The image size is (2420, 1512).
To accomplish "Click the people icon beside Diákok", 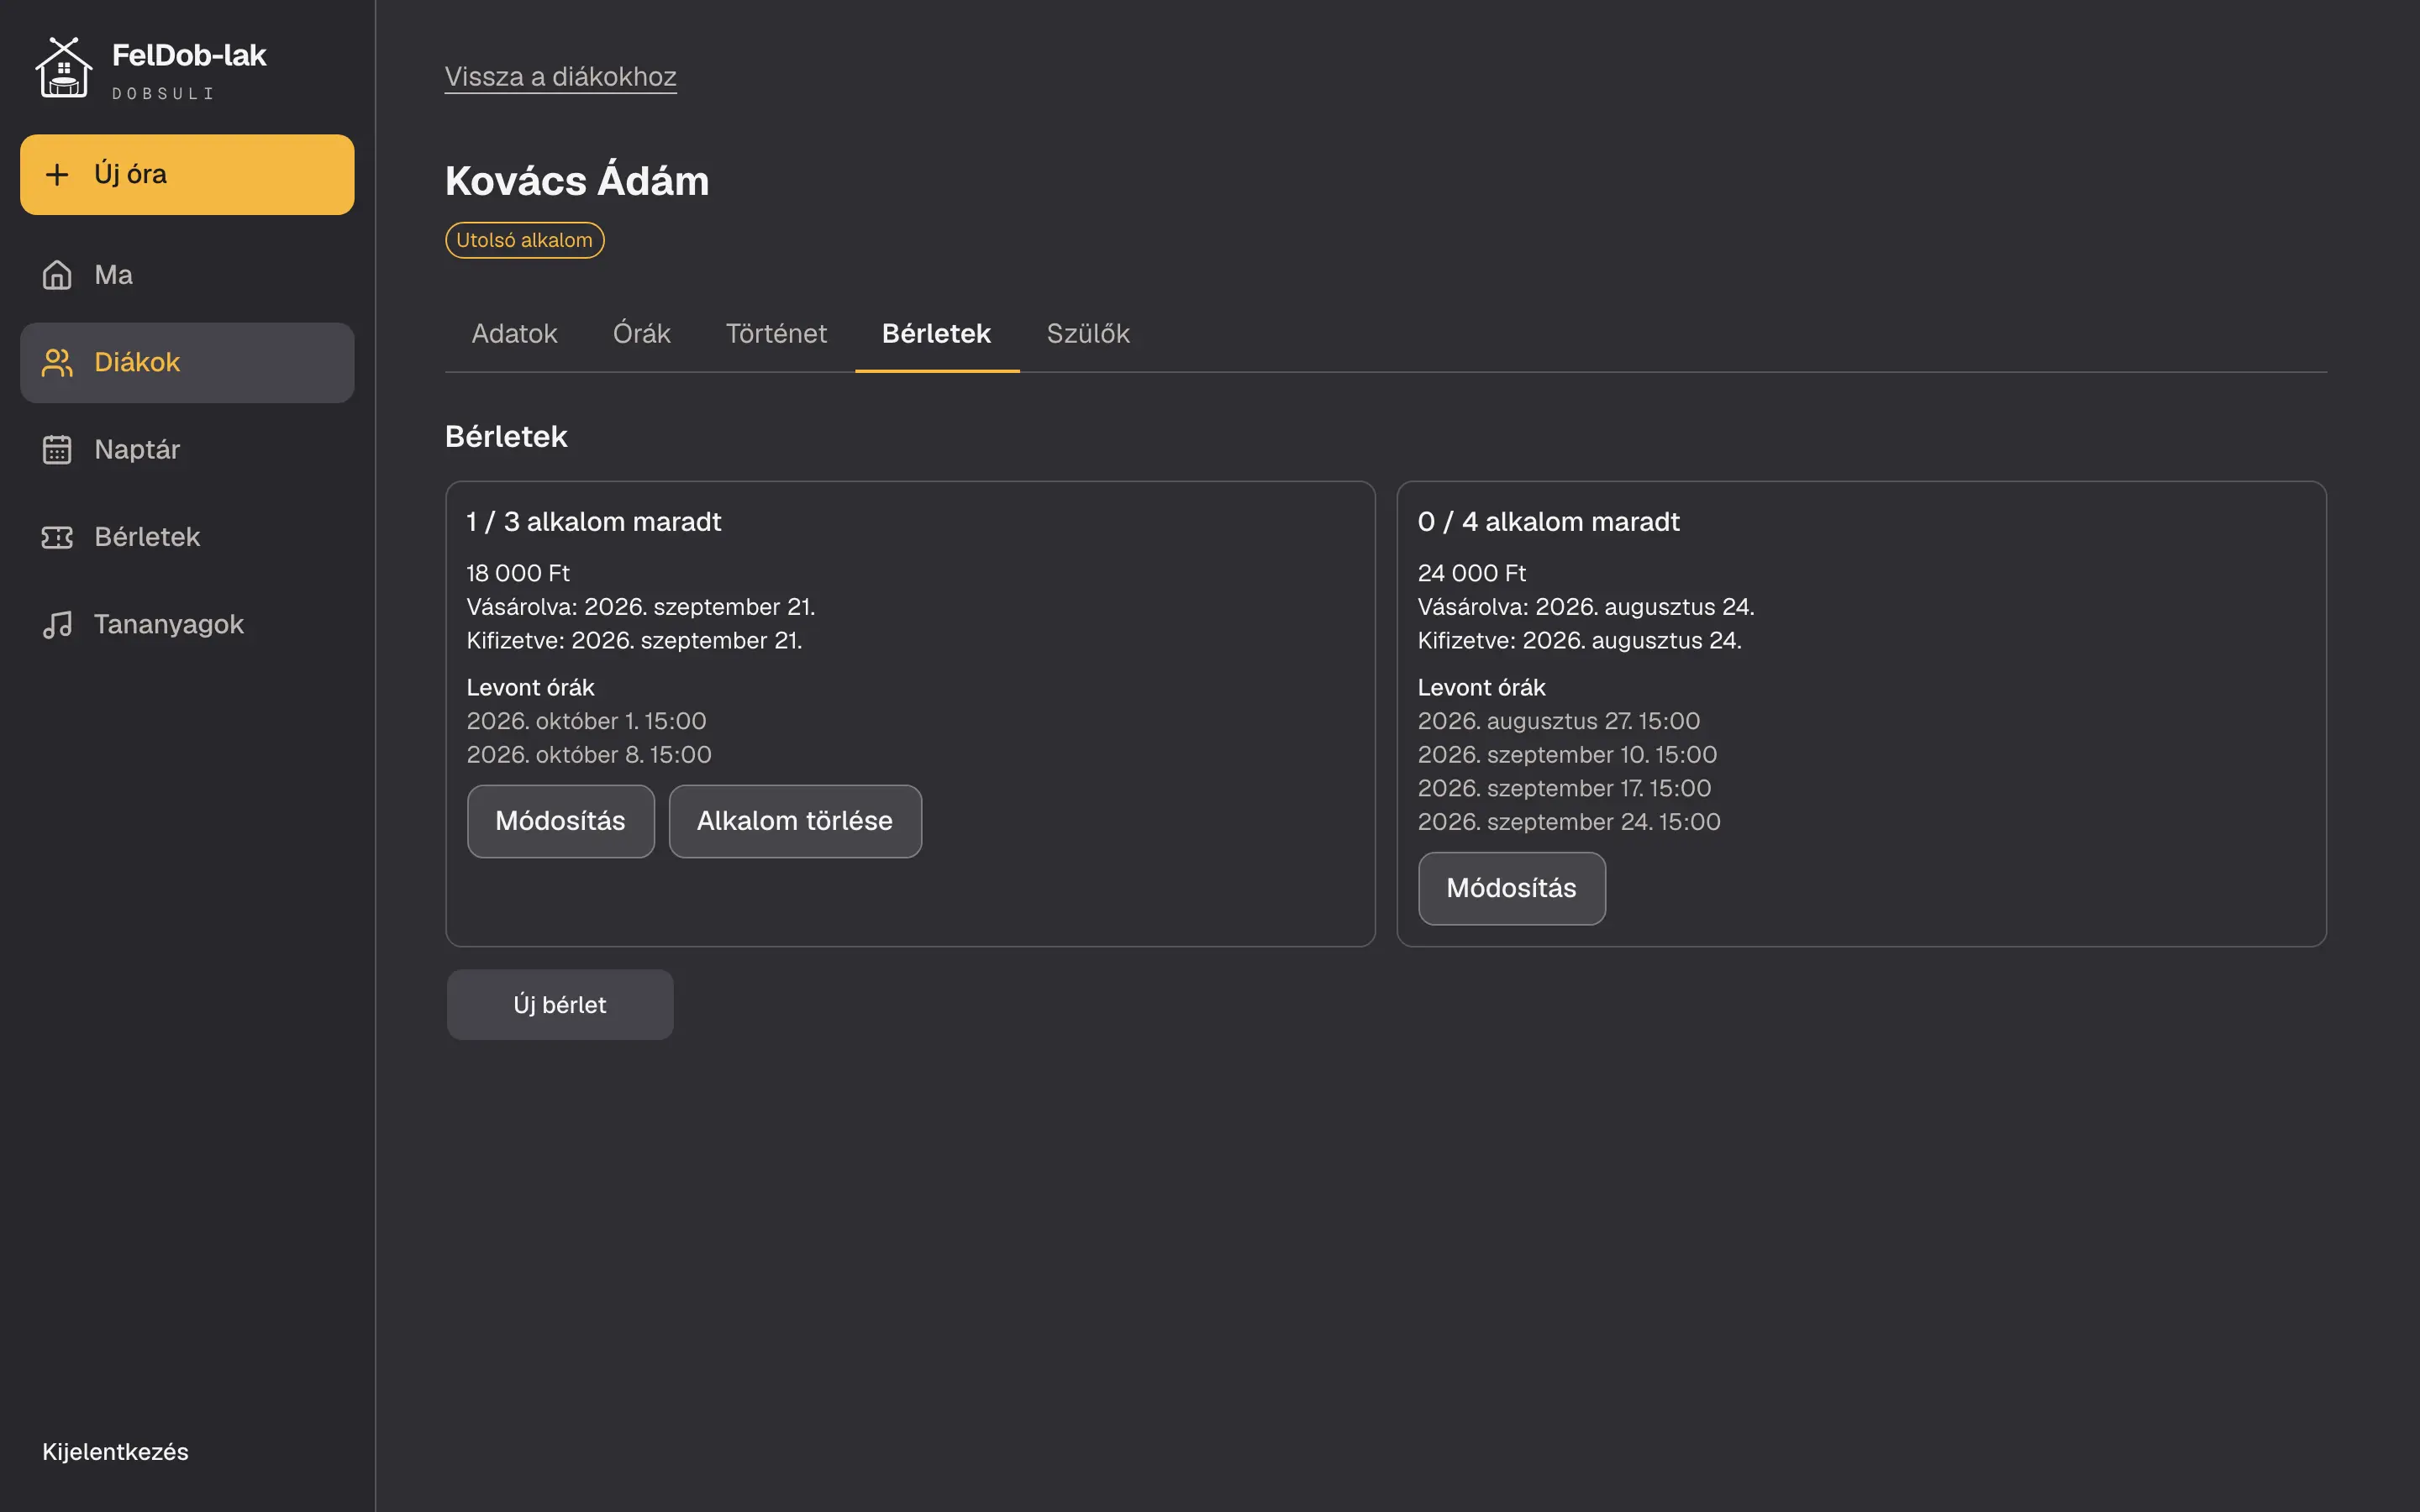I will (x=57, y=362).
